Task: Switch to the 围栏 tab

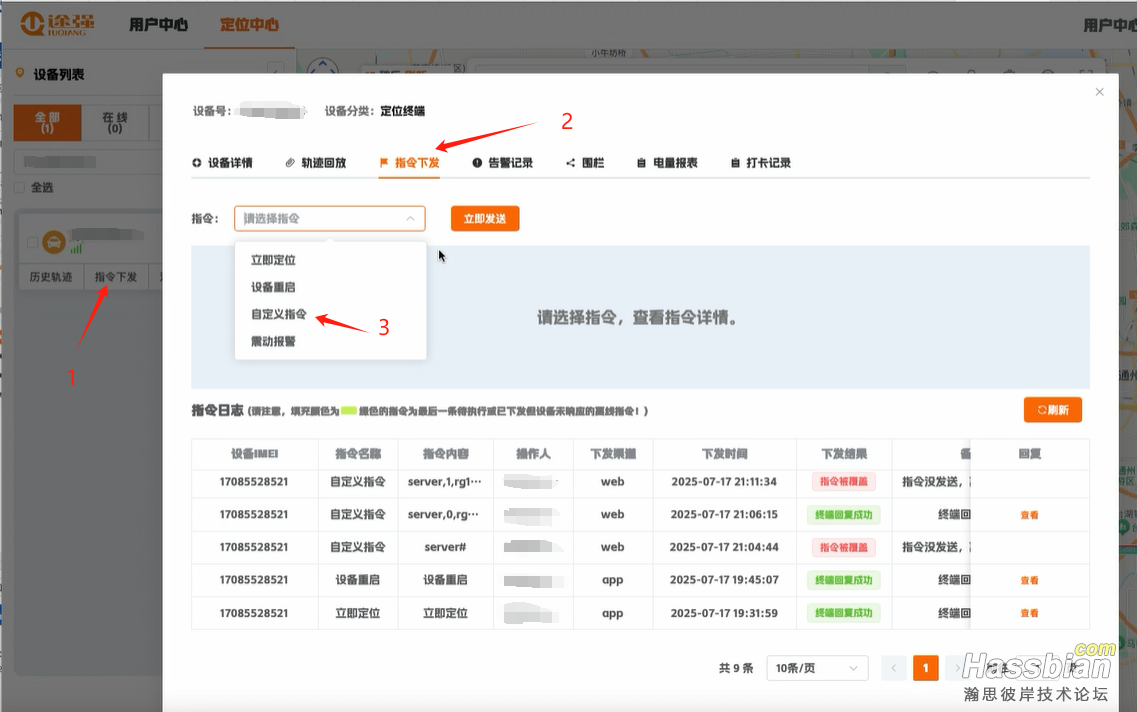Action: click(x=584, y=163)
